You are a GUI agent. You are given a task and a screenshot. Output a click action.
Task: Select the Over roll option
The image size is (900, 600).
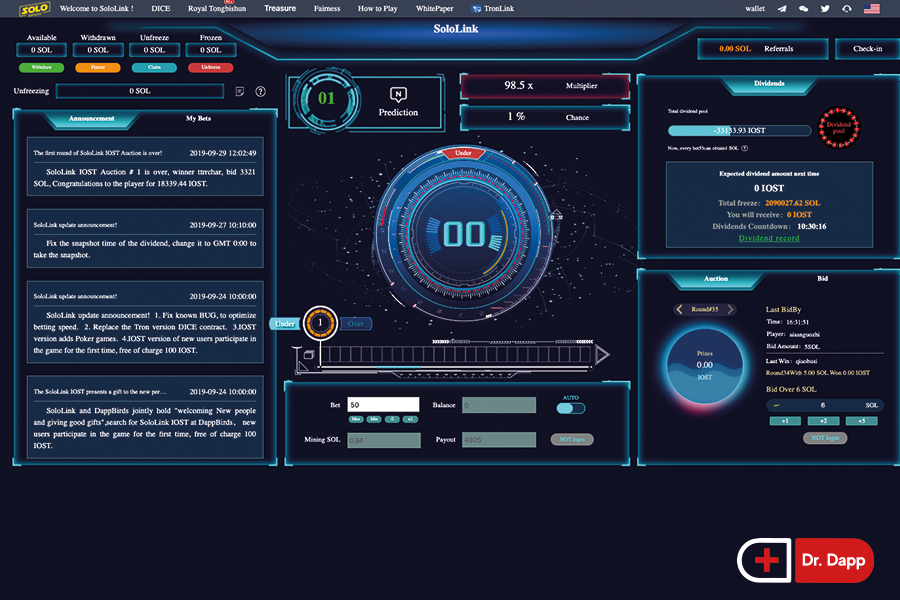coord(356,324)
